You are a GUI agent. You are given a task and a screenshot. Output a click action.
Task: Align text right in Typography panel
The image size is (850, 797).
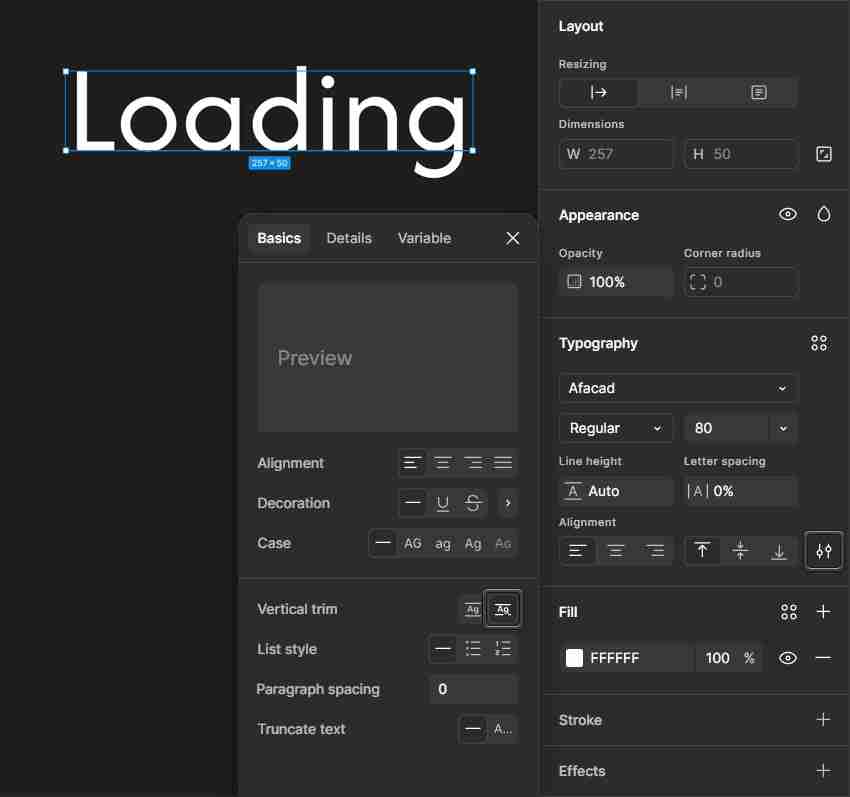point(655,551)
